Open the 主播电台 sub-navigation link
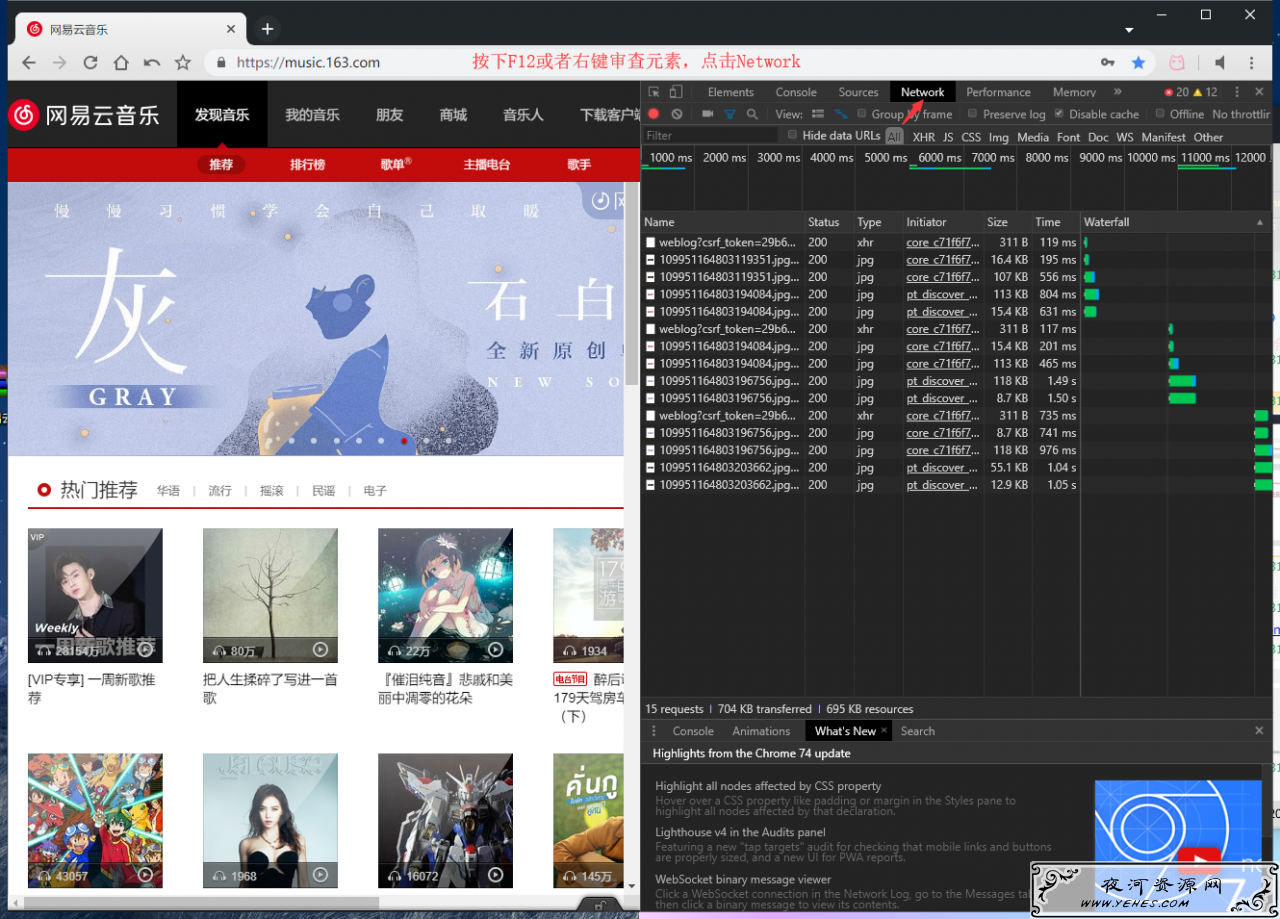 [487, 164]
